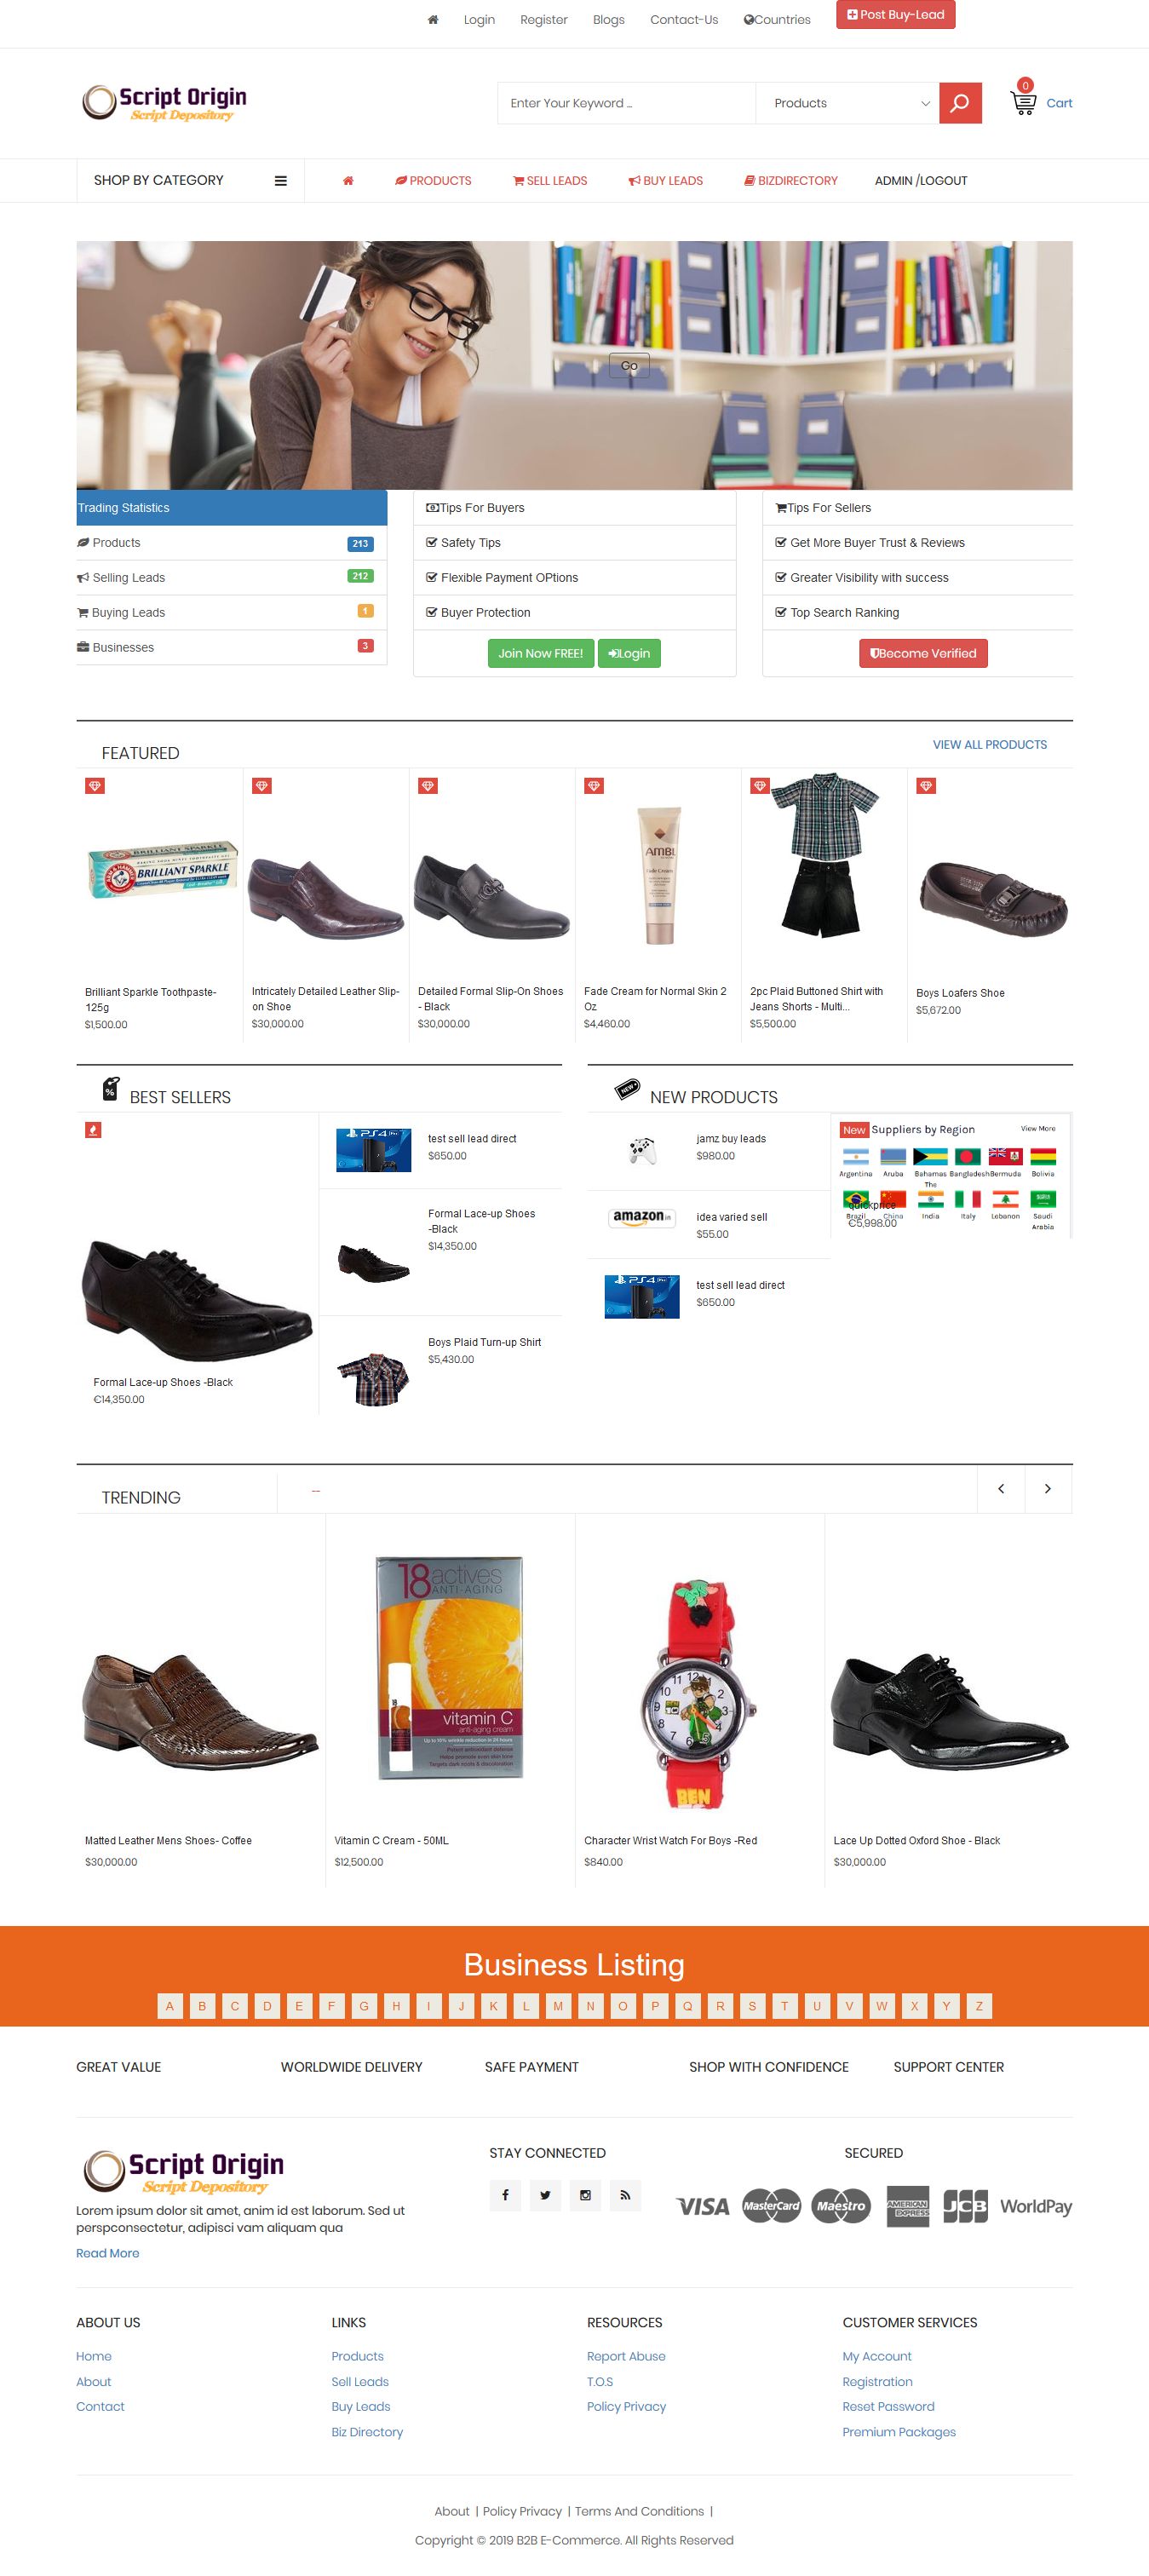The width and height of the screenshot is (1149, 2576).
Task: Click the Become Verified button
Action: click(x=923, y=653)
